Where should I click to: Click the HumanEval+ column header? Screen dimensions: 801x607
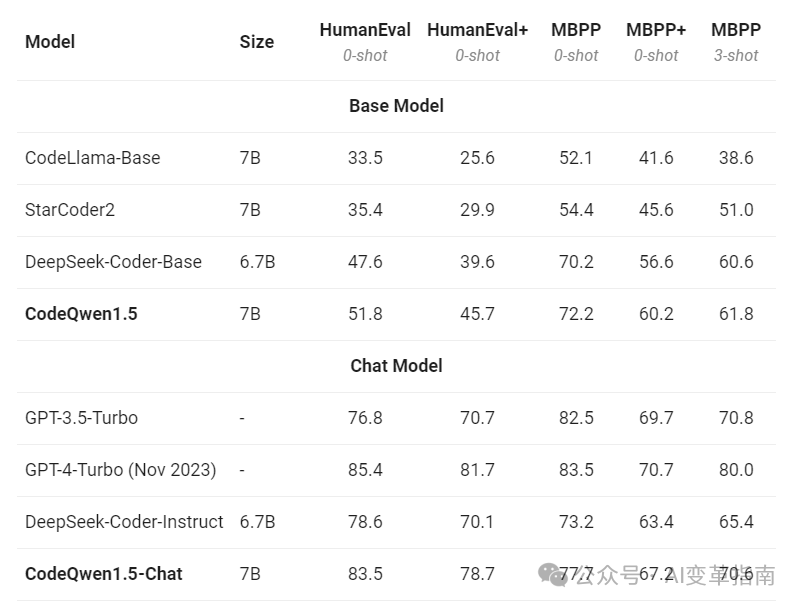pos(477,30)
